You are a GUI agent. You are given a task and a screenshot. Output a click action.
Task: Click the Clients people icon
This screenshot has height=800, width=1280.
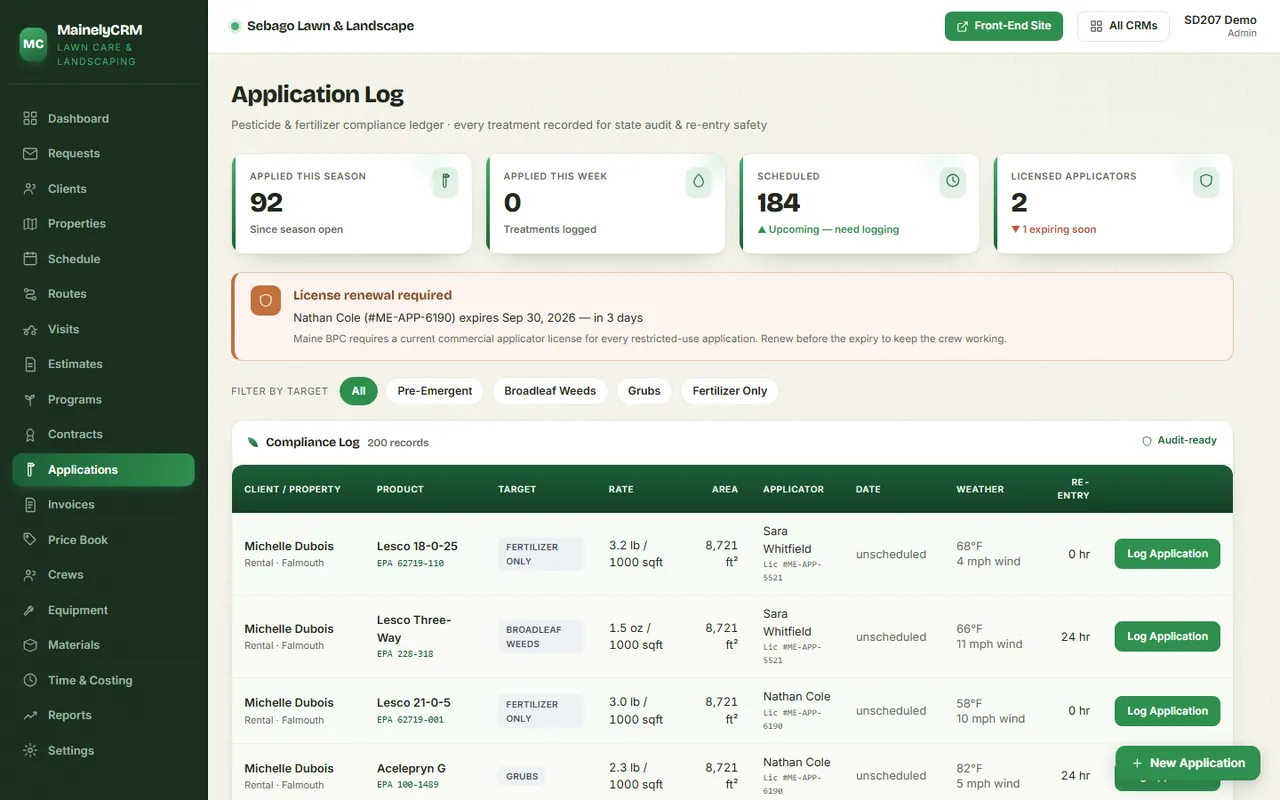click(30, 188)
